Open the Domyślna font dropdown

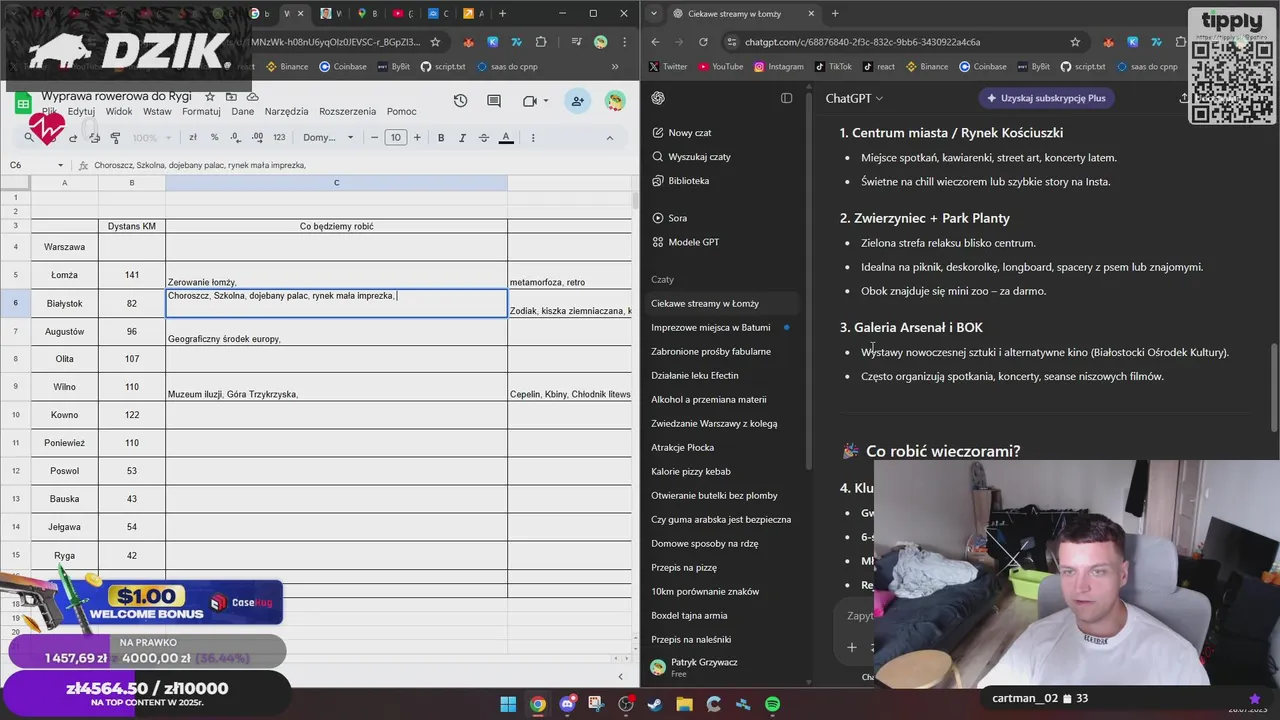pyautogui.click(x=328, y=138)
